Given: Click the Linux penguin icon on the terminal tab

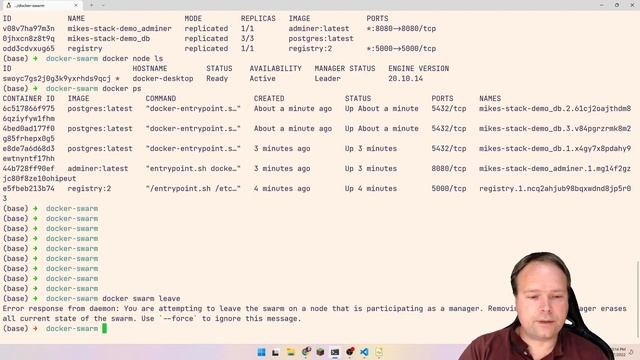Looking at the screenshot, I should [8, 5].
